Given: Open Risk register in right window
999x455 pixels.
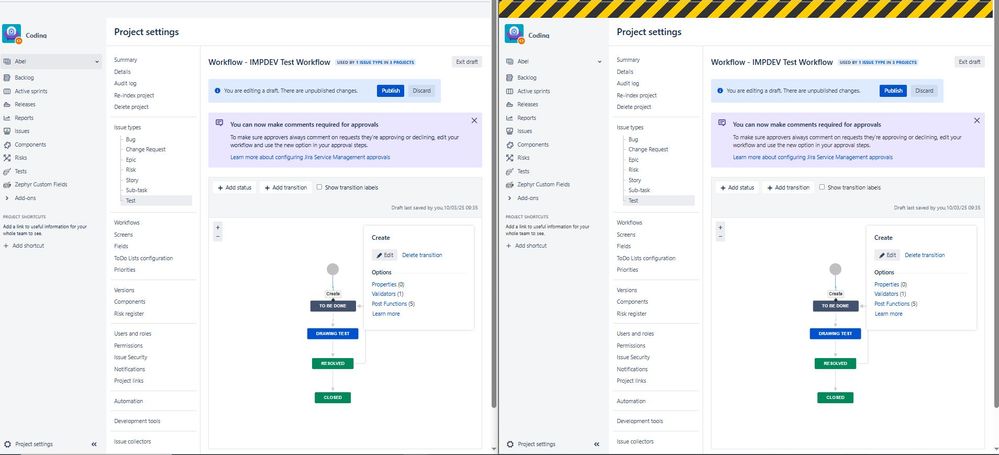Looking at the screenshot, I should pyautogui.click(x=632, y=314).
